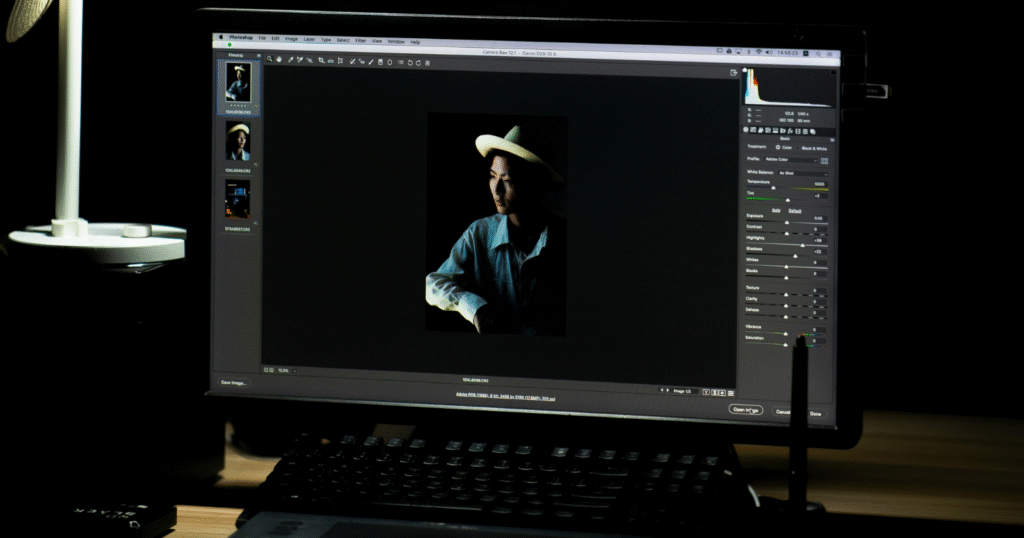Screen dimensions: 1024x538
Task: Click the Open Image button
Action: [x=745, y=410]
